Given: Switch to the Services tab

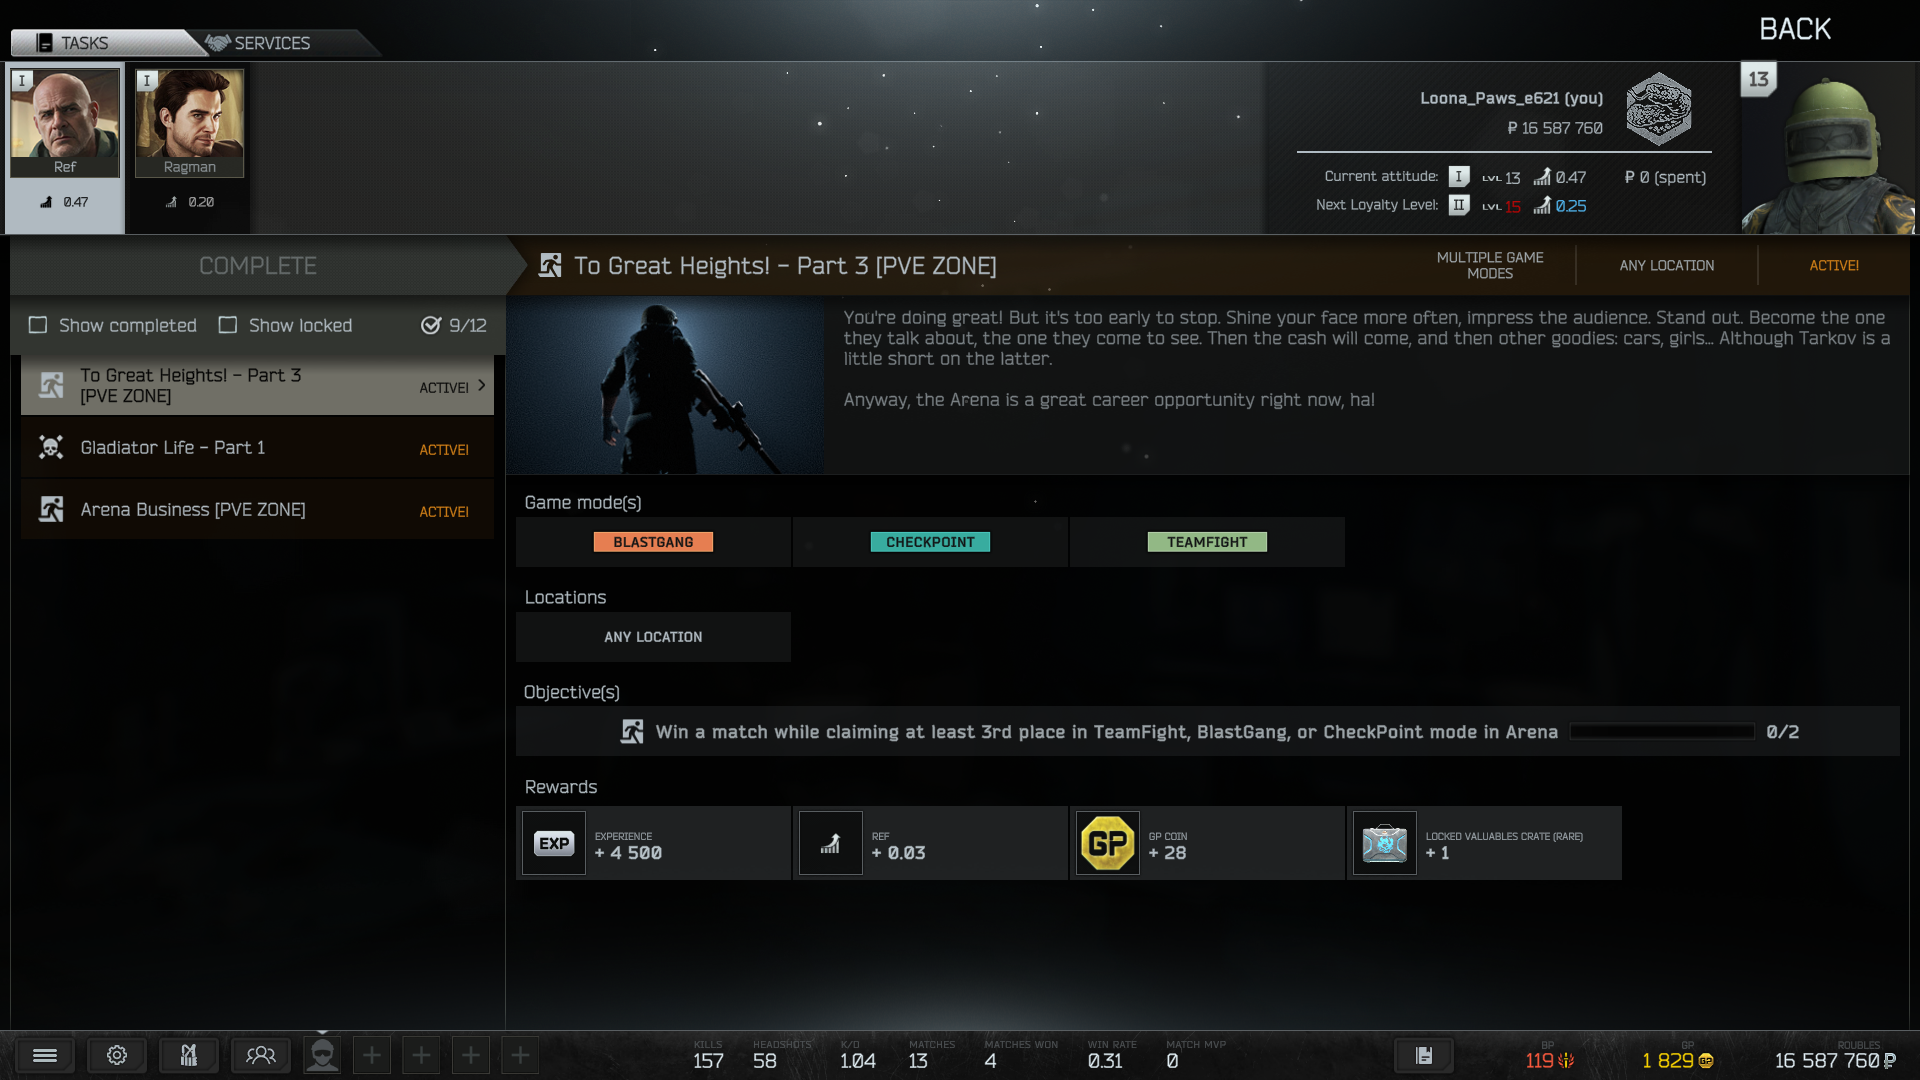Looking at the screenshot, I should pos(270,43).
